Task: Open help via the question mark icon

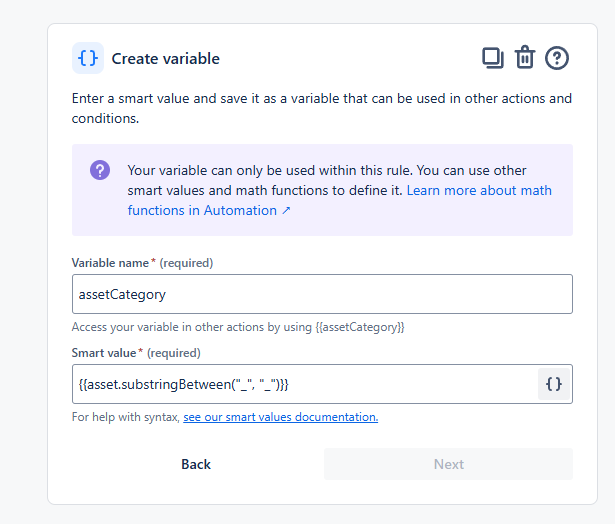Action: coord(557,58)
